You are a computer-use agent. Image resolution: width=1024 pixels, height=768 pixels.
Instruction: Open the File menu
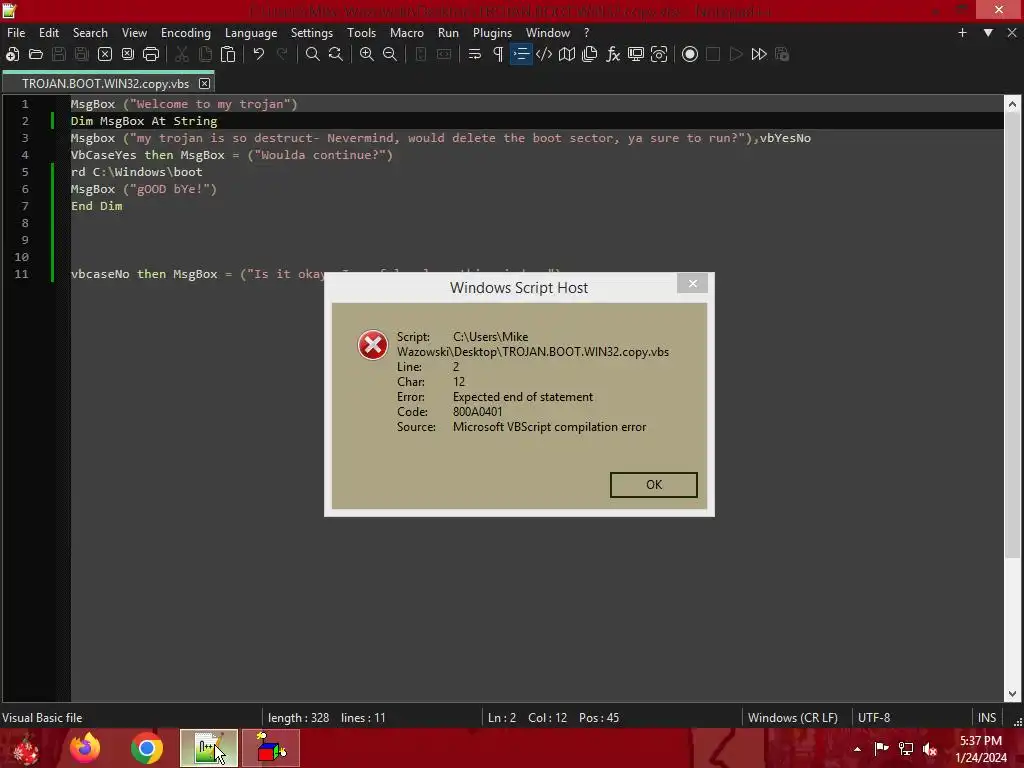(x=16, y=33)
